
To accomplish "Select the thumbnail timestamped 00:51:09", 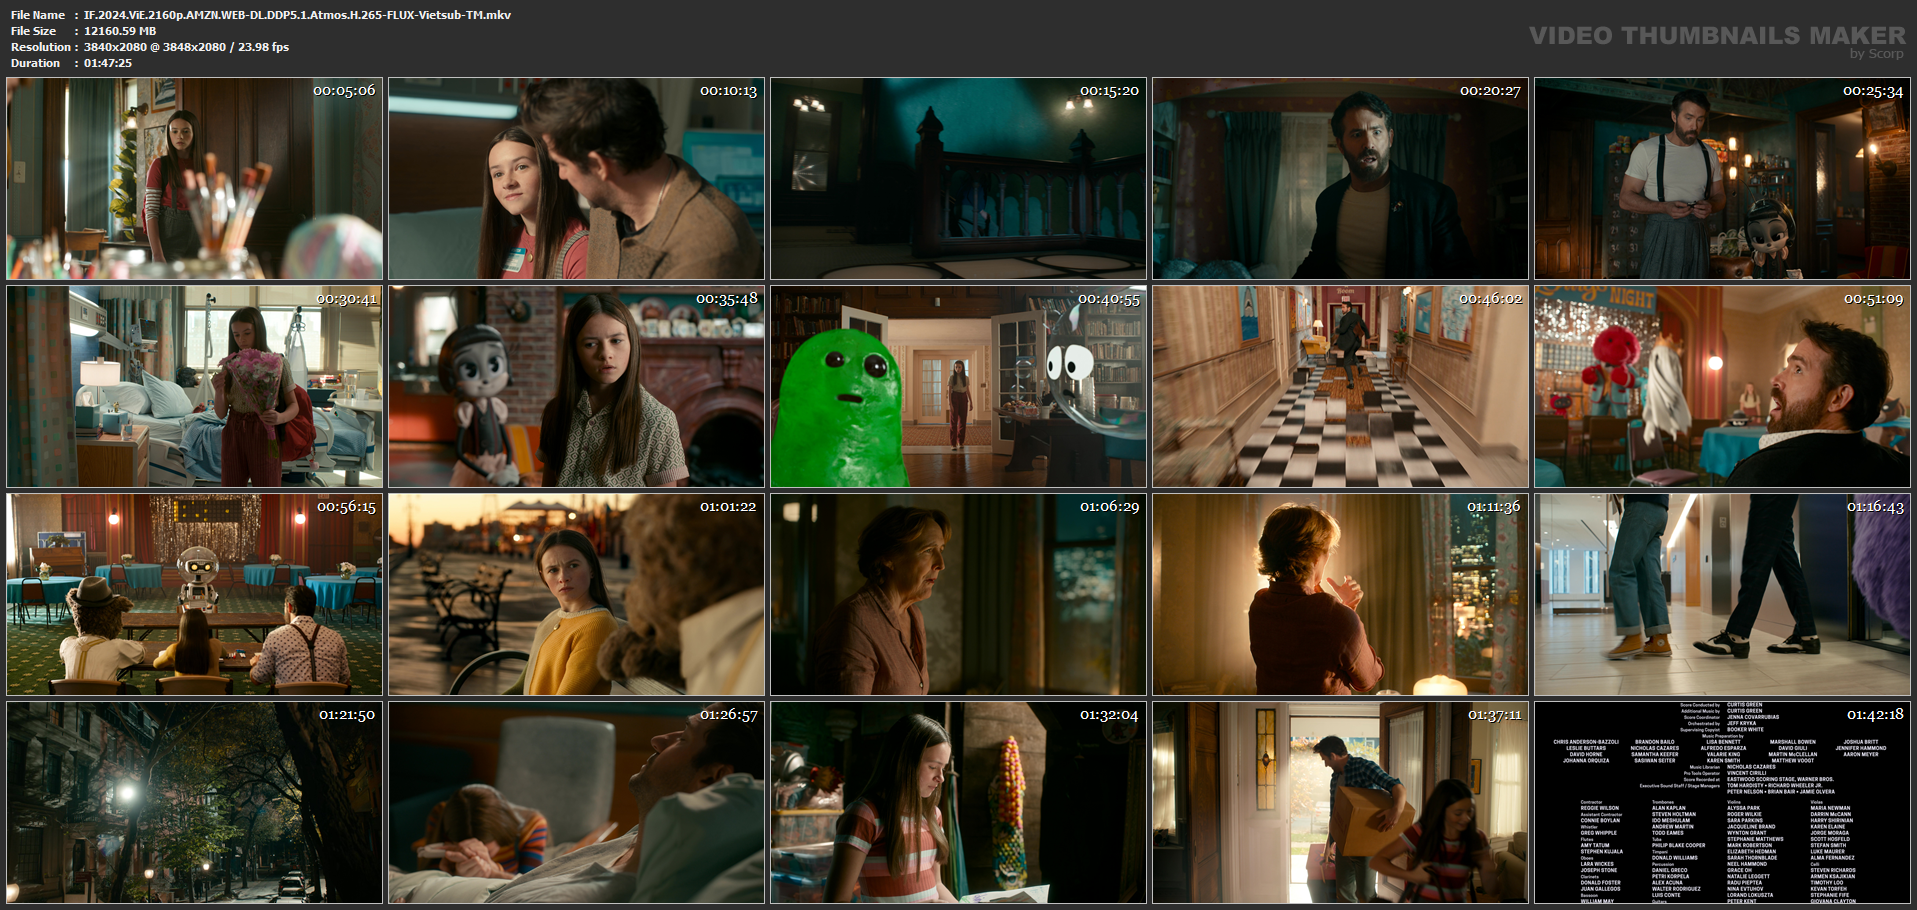I will pos(1723,387).
